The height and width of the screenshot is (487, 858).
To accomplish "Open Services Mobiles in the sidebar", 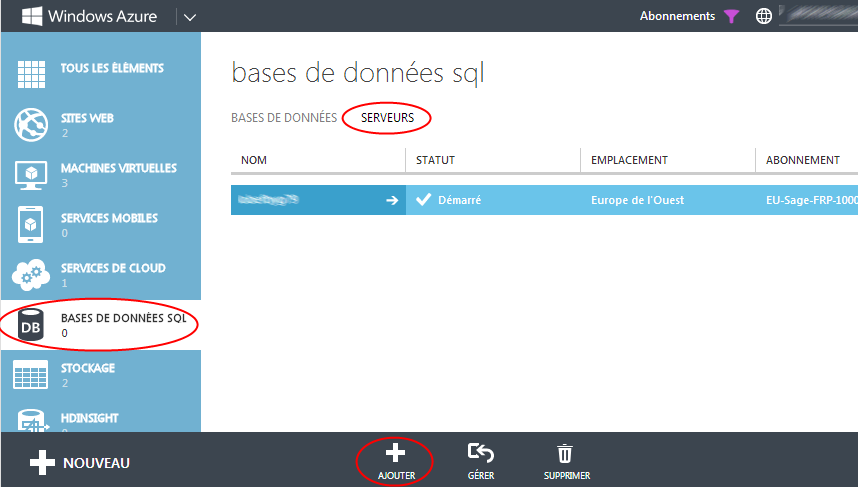I will pyautogui.click(x=109, y=218).
